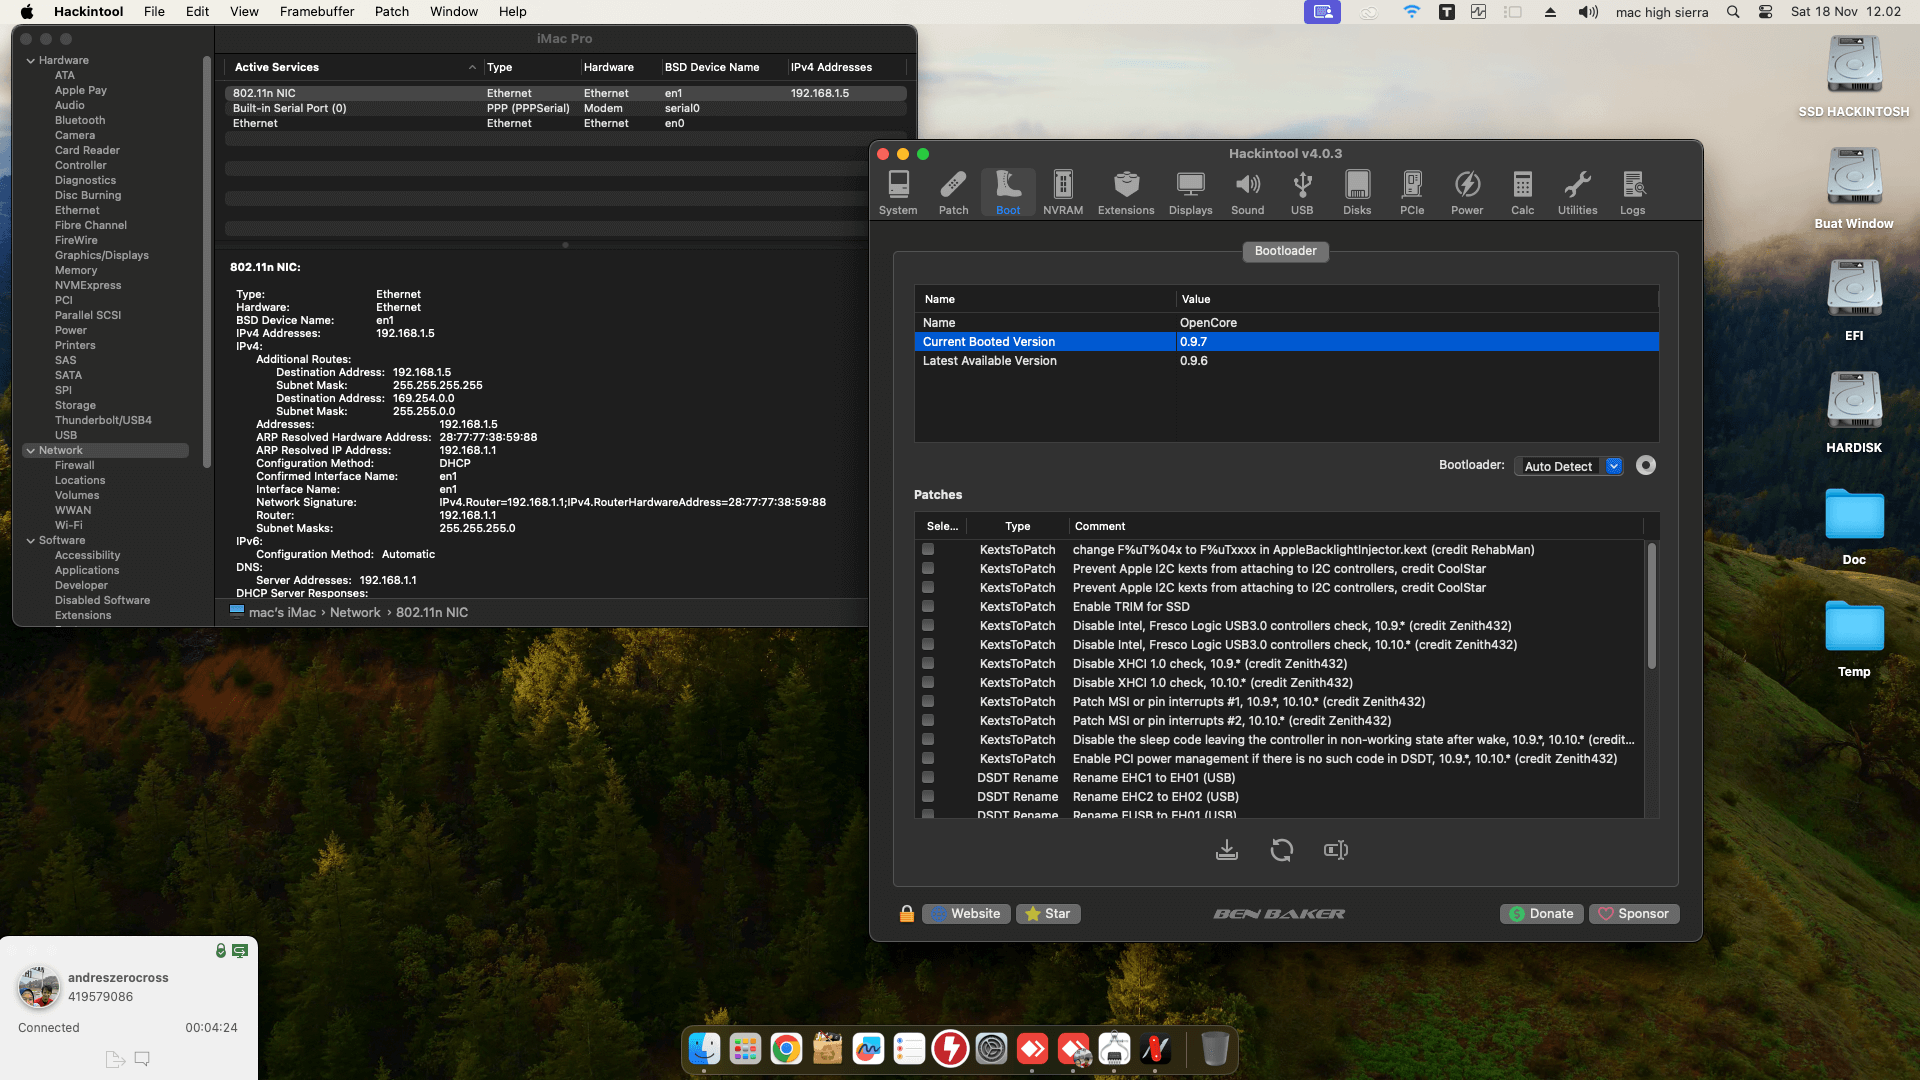Open the Edit menu
This screenshot has width=1920, height=1080.
[x=197, y=12]
